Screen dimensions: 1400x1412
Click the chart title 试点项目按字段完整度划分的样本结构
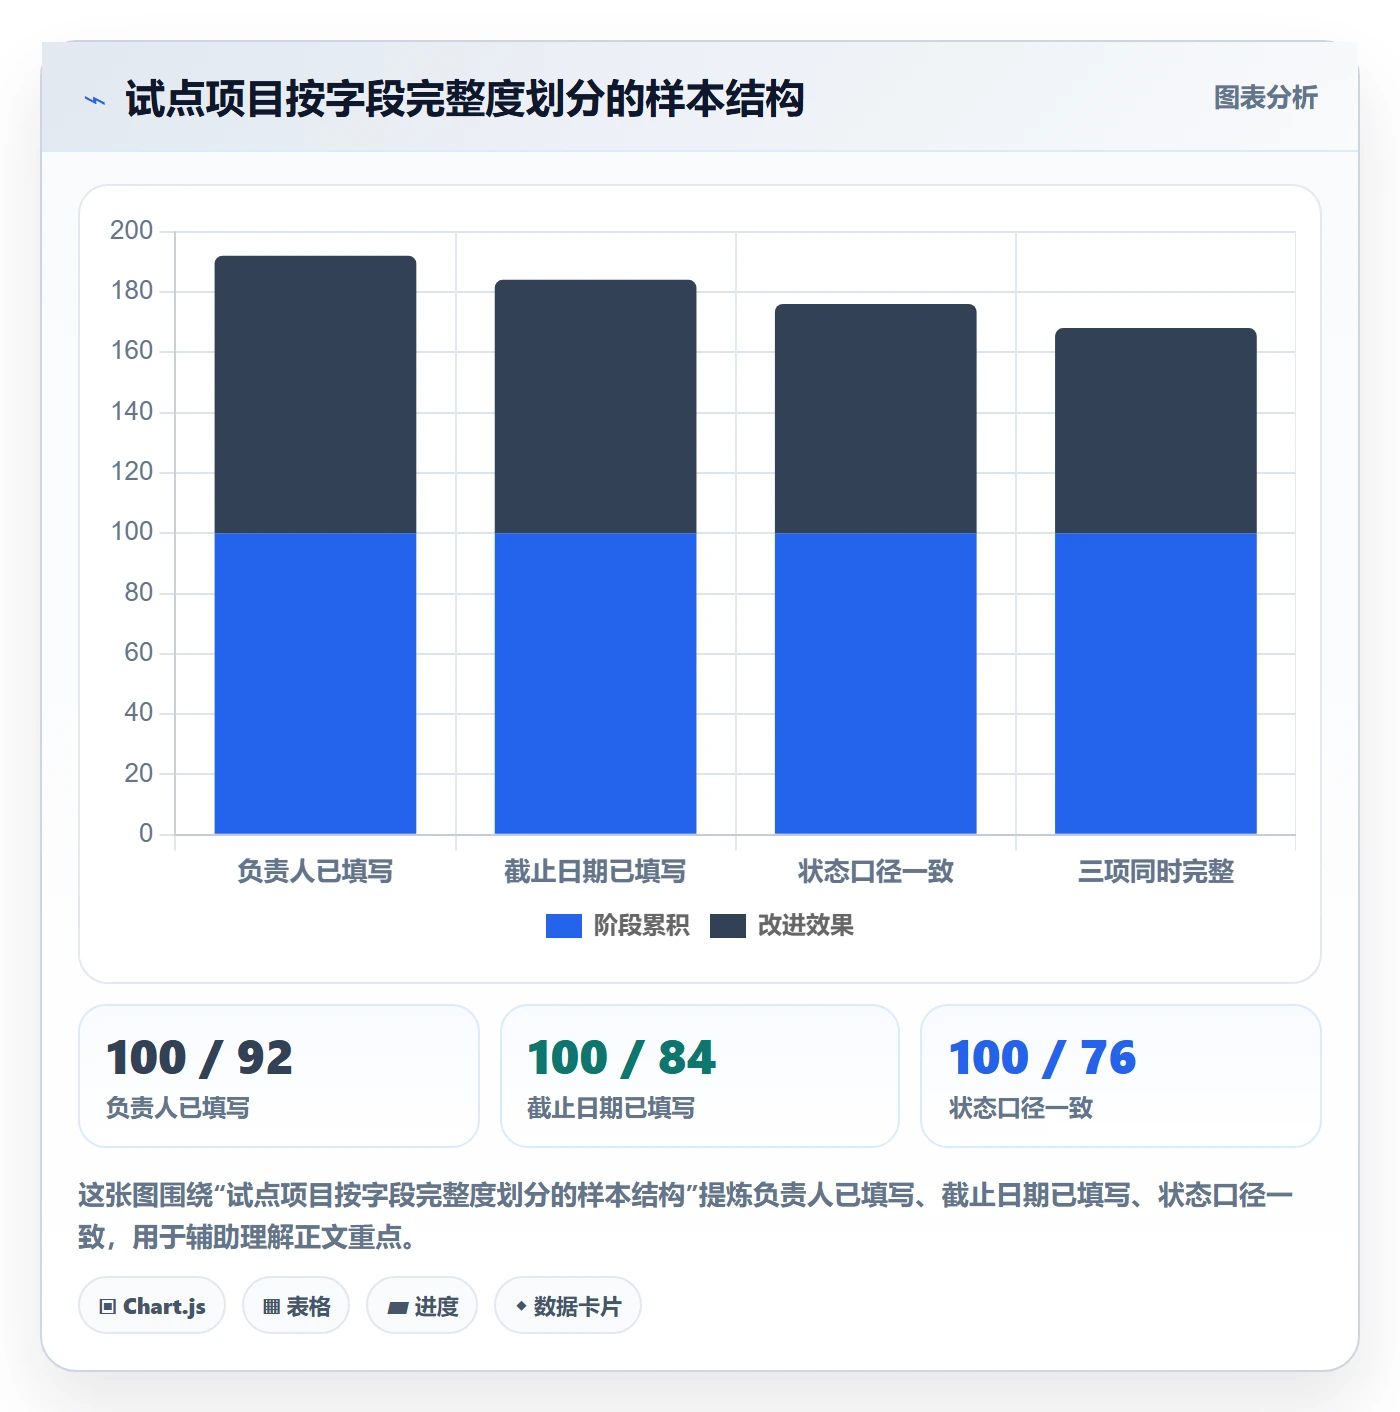tap(465, 99)
